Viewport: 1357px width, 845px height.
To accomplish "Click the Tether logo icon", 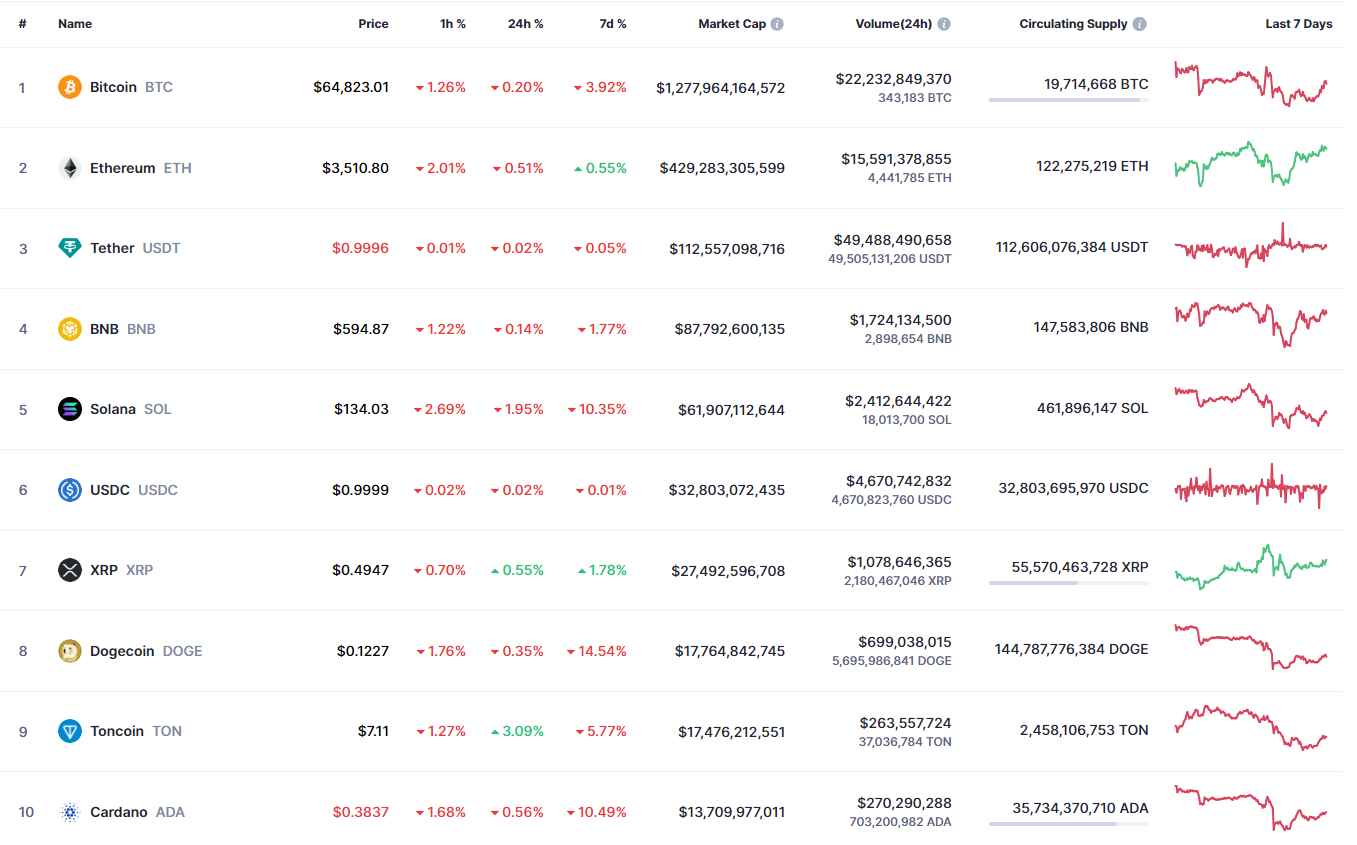I will (x=69, y=248).
